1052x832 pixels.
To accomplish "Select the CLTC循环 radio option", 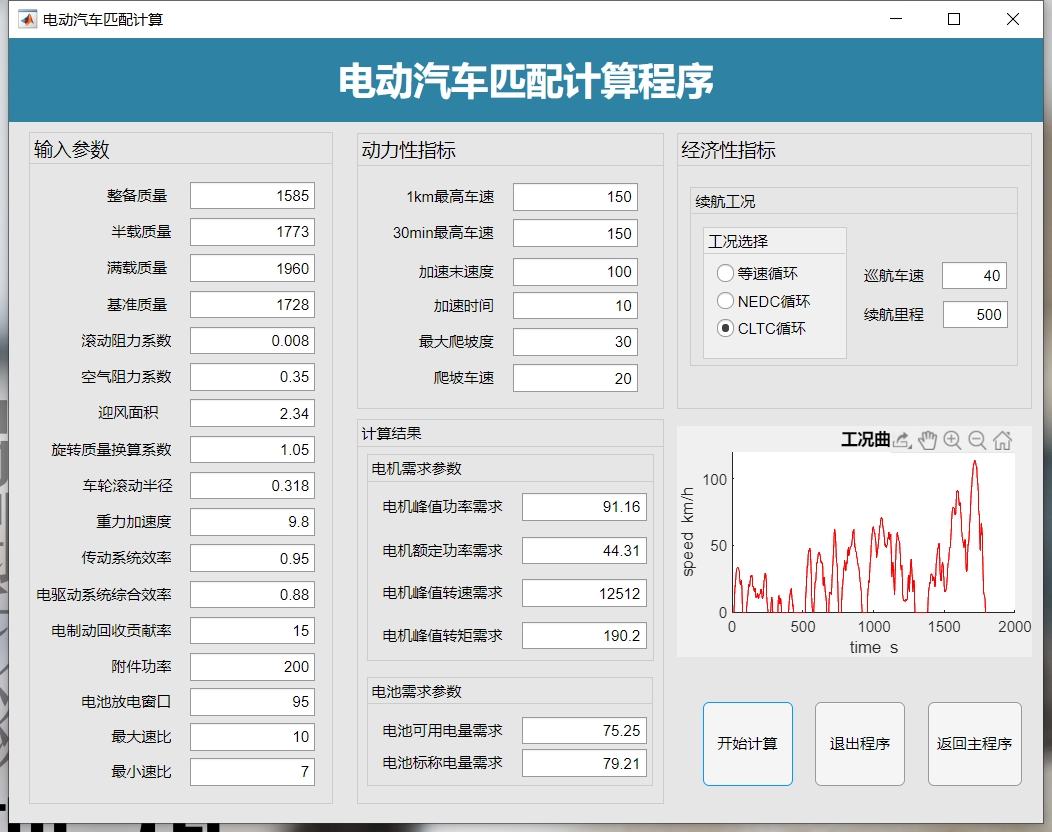I will 725,328.
